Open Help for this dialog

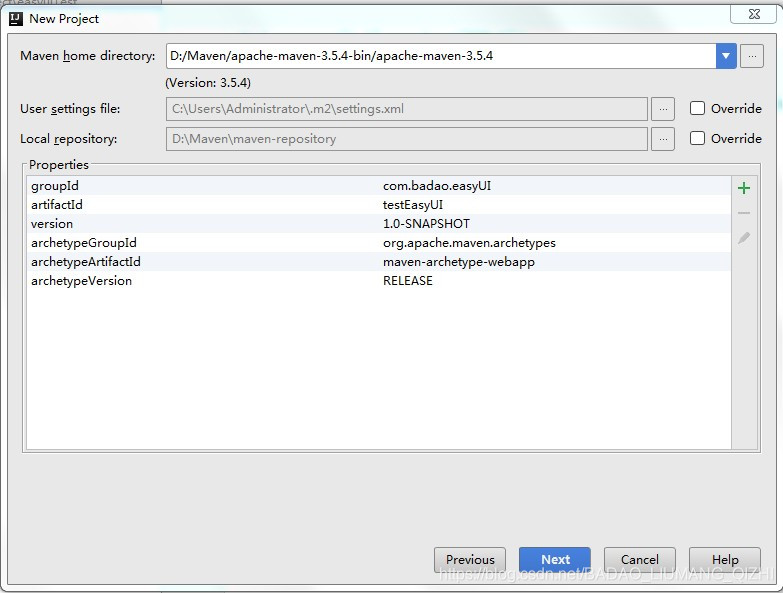tap(725, 560)
